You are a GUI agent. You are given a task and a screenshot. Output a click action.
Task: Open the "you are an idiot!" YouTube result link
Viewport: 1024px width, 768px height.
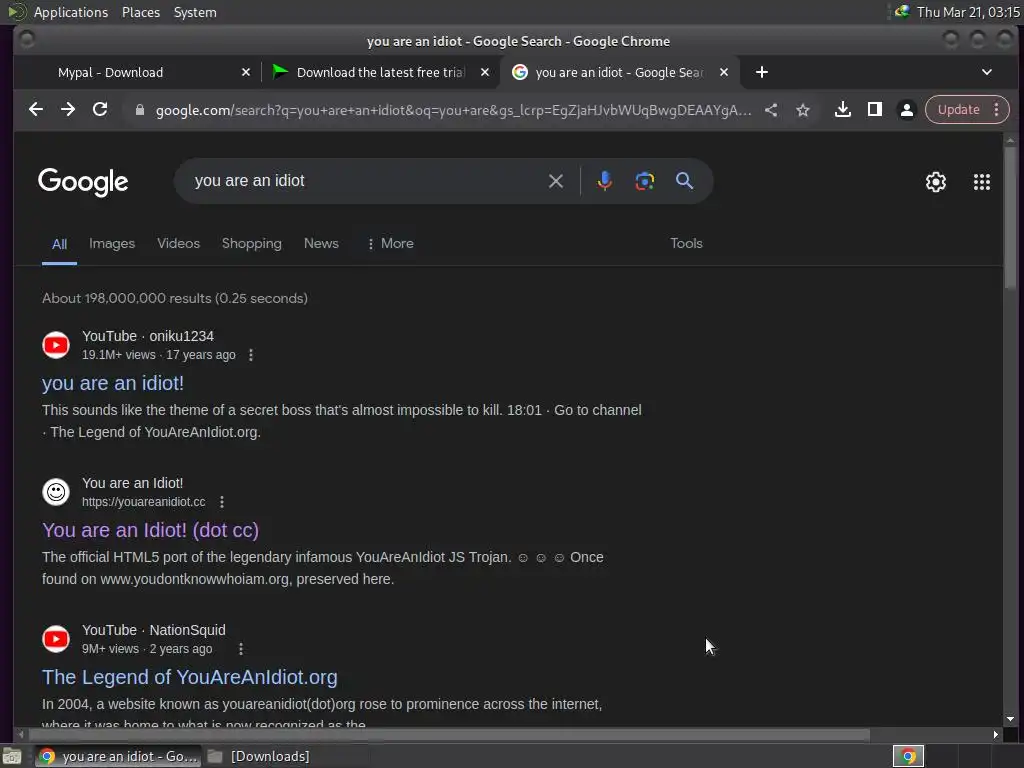(x=113, y=383)
